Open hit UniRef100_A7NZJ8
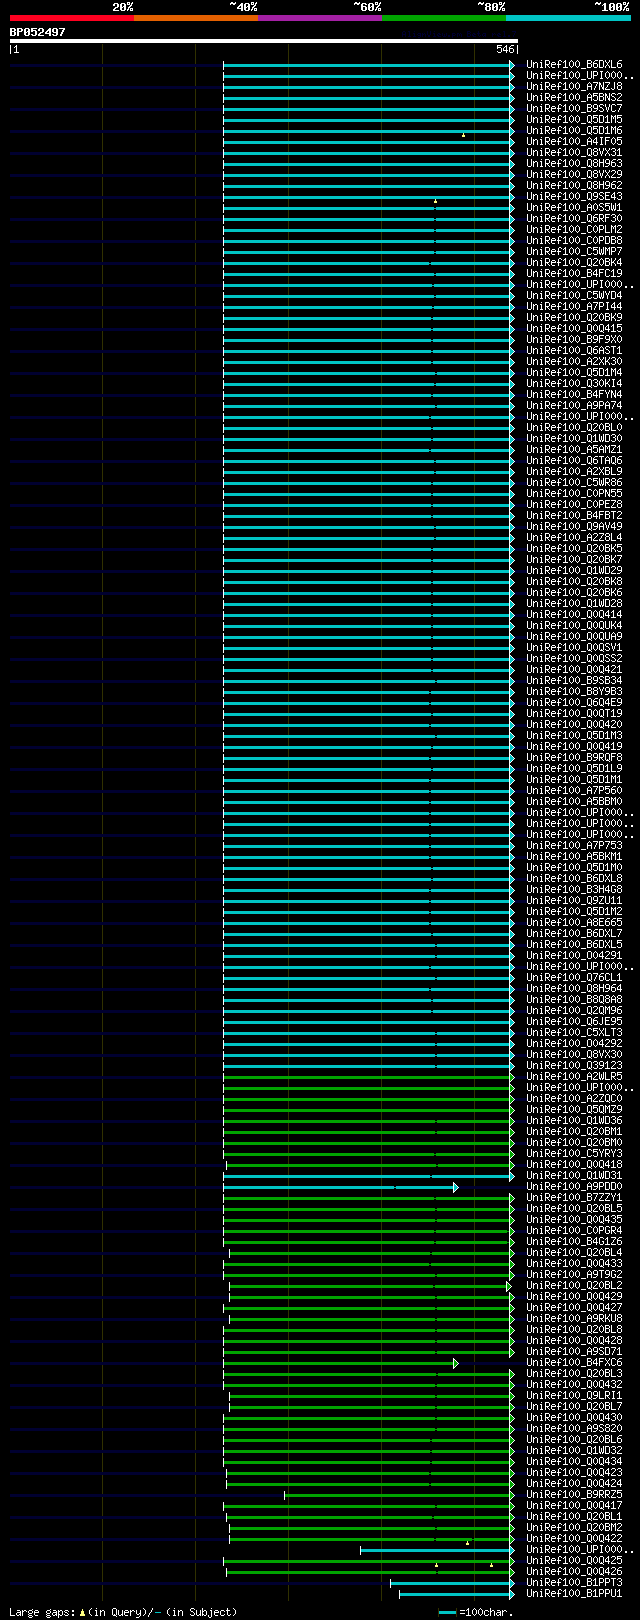The width and height of the screenshot is (640, 1620). (x=574, y=87)
